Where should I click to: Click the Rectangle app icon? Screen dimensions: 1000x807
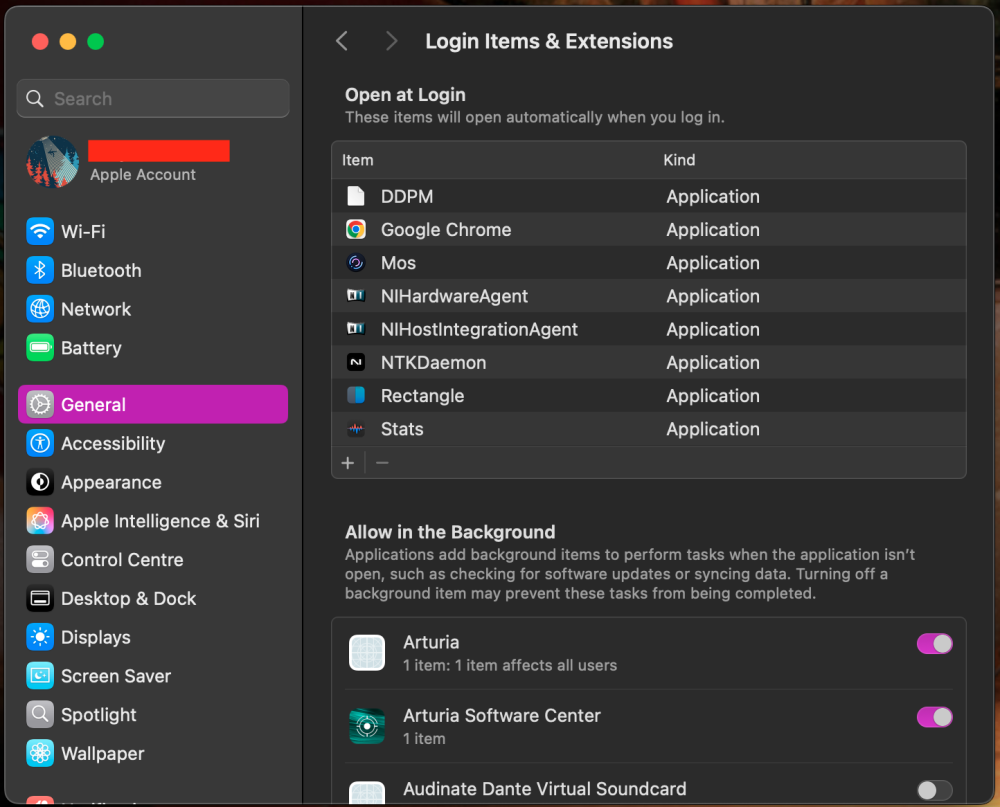(x=356, y=396)
